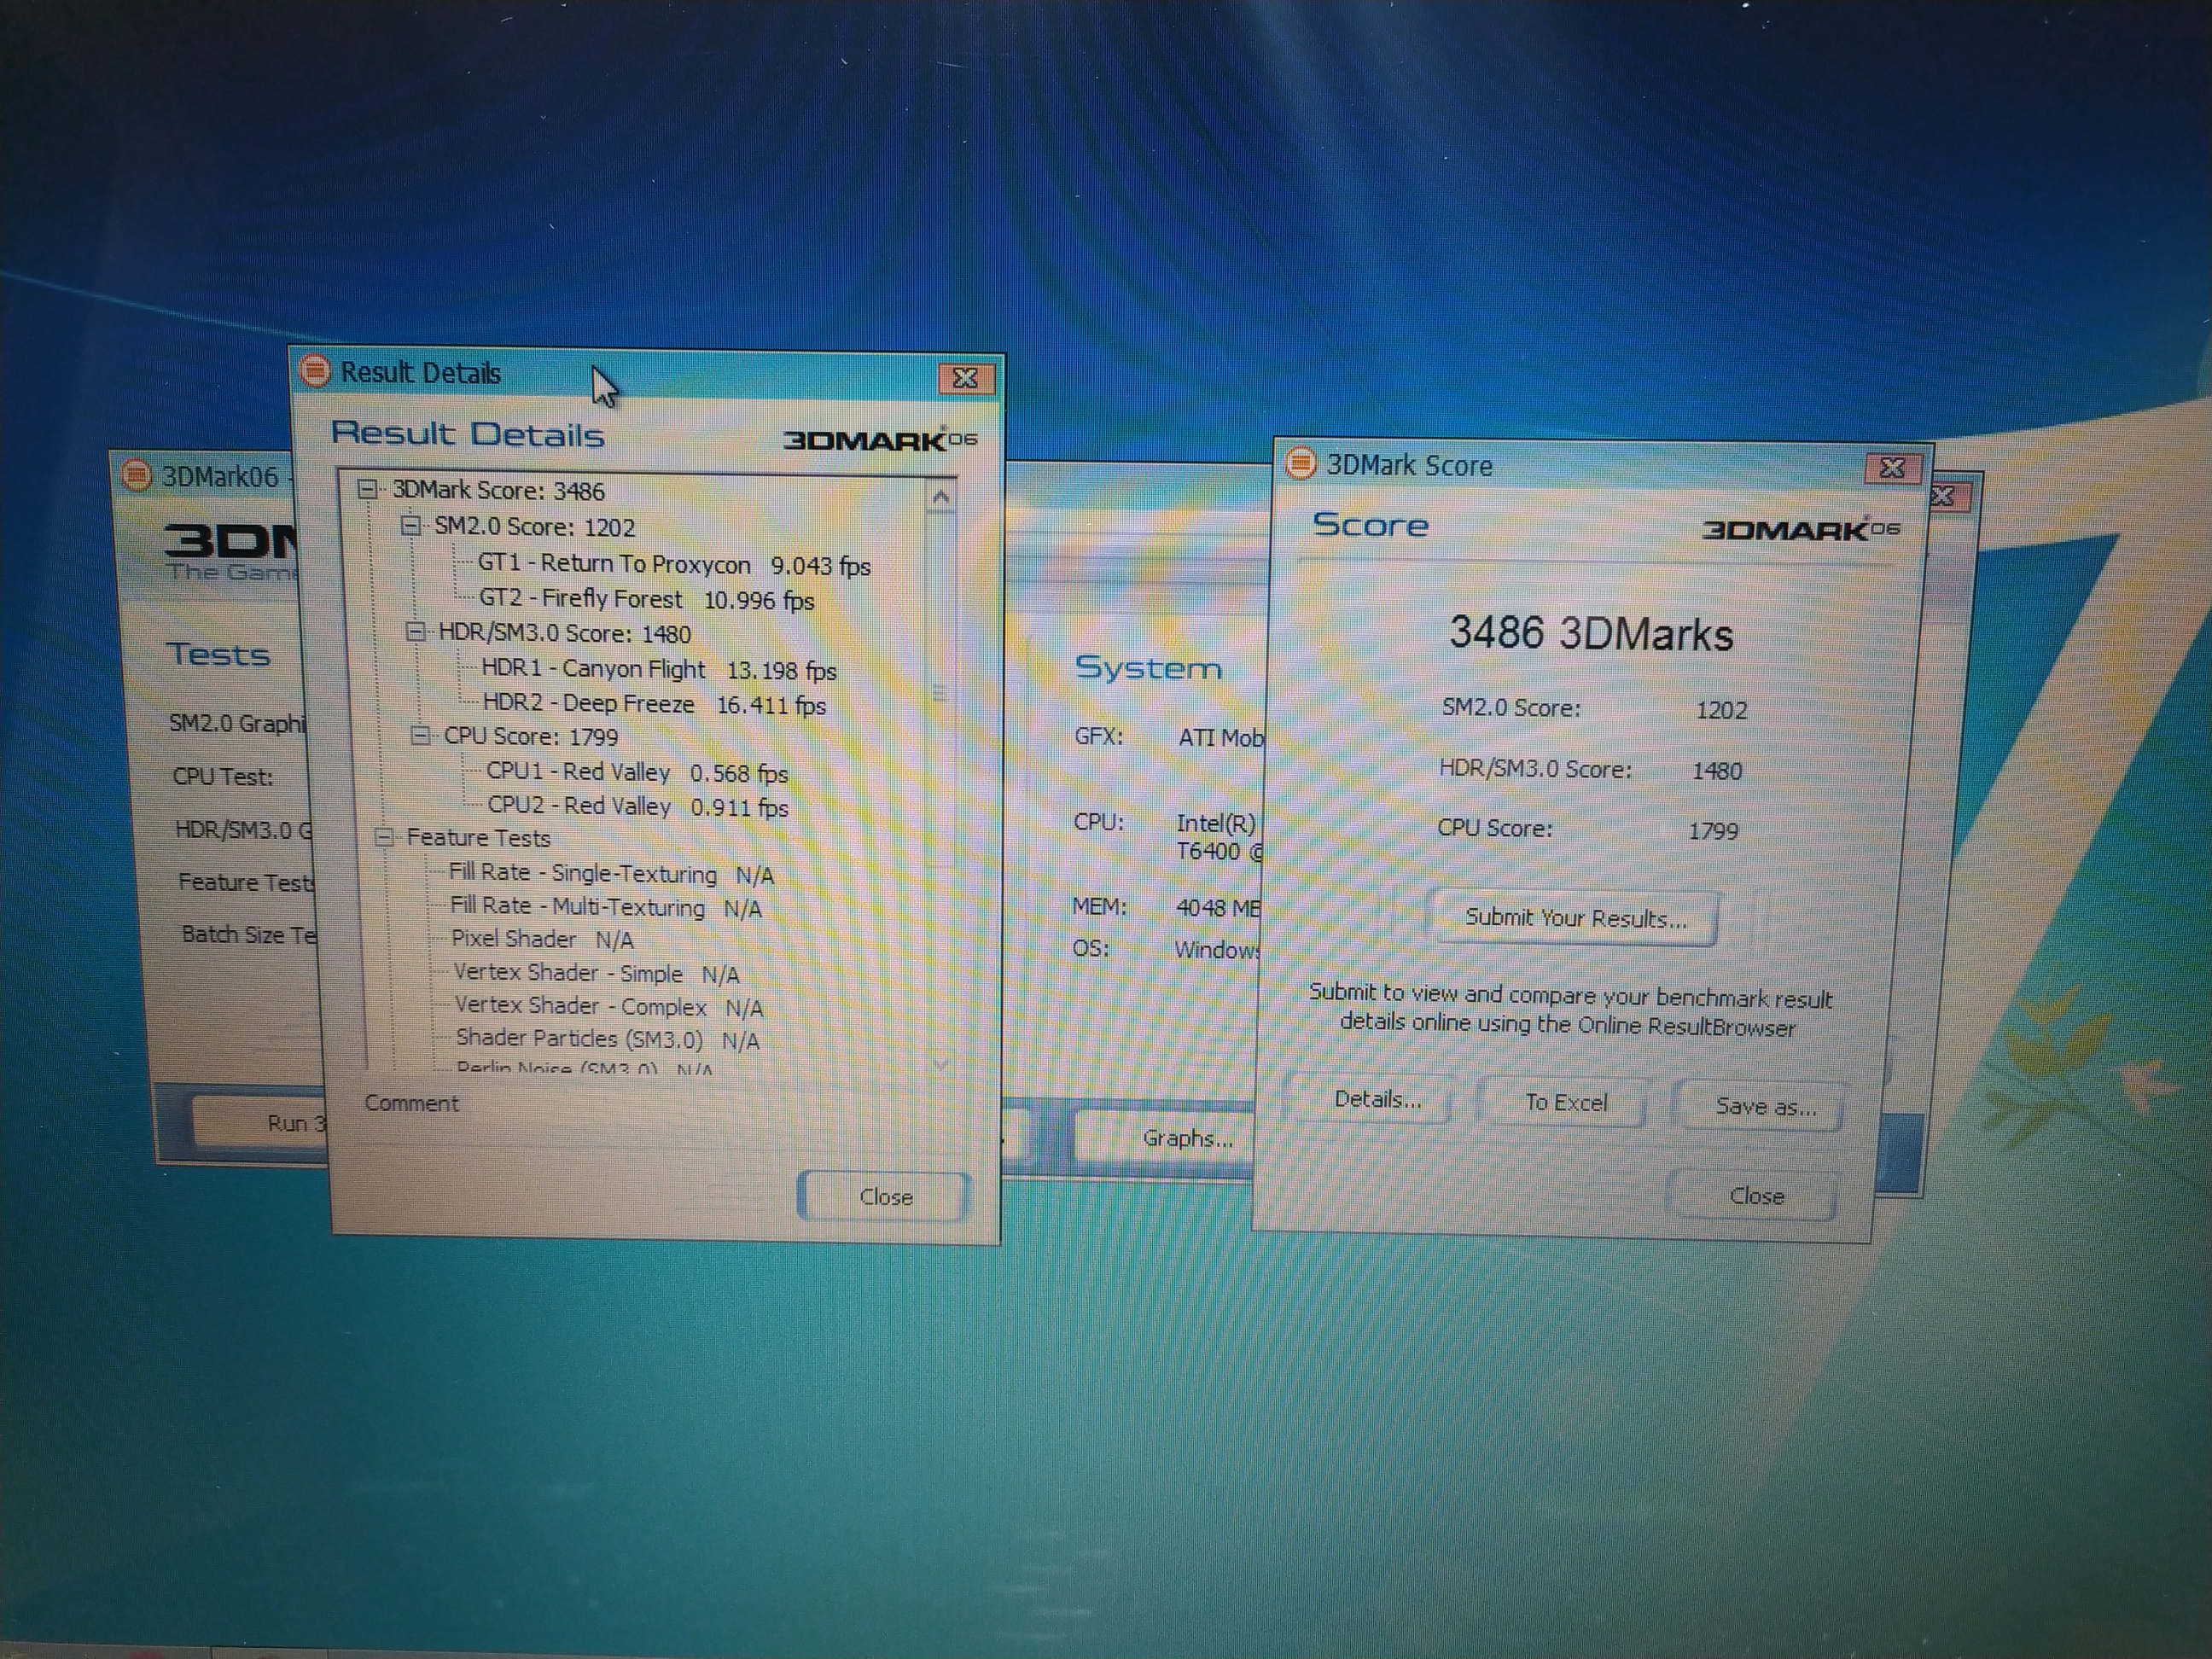Collapse the HDR/SM3.0 Score: 1480 node
Image resolution: width=2212 pixels, height=1659 pixels.
(x=415, y=632)
